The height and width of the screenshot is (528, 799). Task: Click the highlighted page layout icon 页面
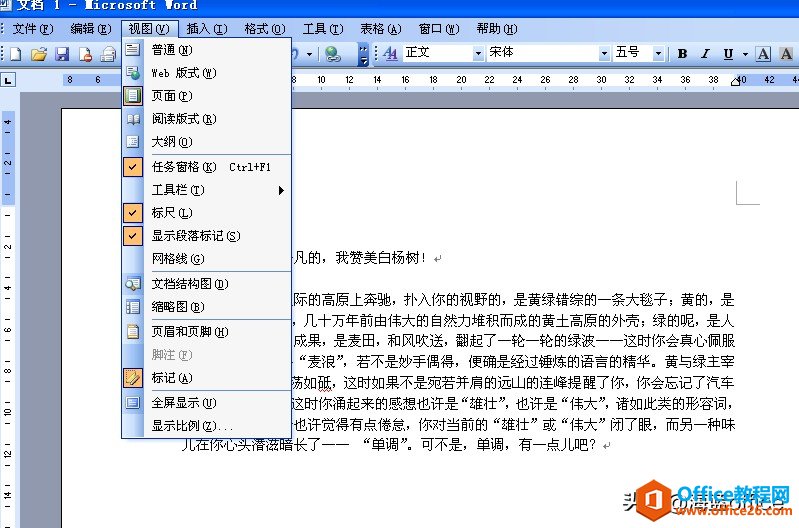tap(133, 95)
